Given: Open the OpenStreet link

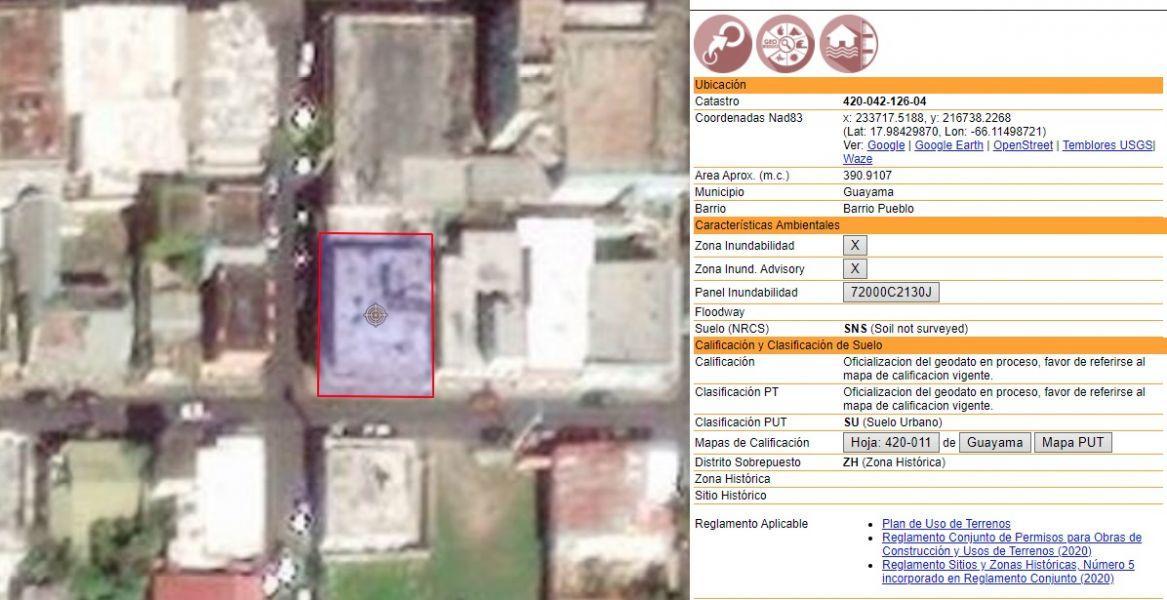Looking at the screenshot, I should pyautogui.click(x=1023, y=145).
